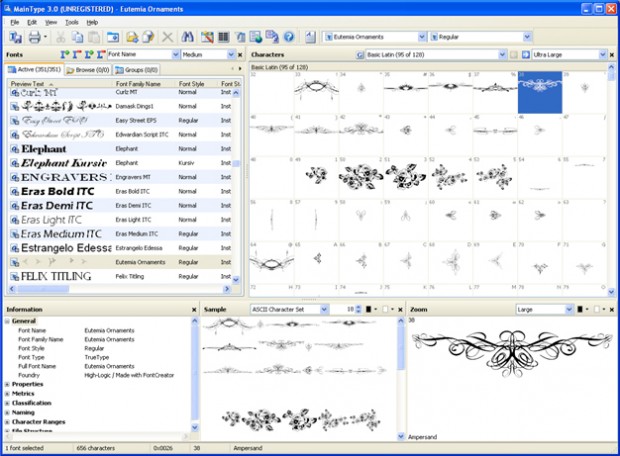The image size is (620, 456).
Task: Click the blue arrow icon left of Ultra Large
Action: click(525, 55)
